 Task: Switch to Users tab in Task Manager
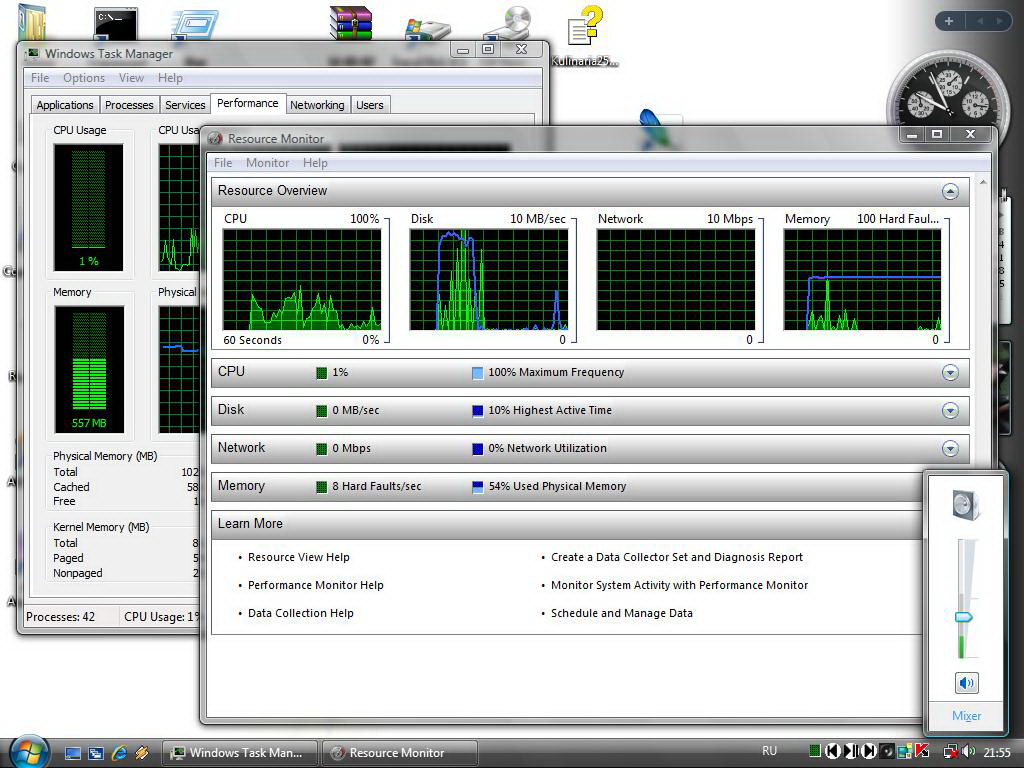(x=370, y=105)
